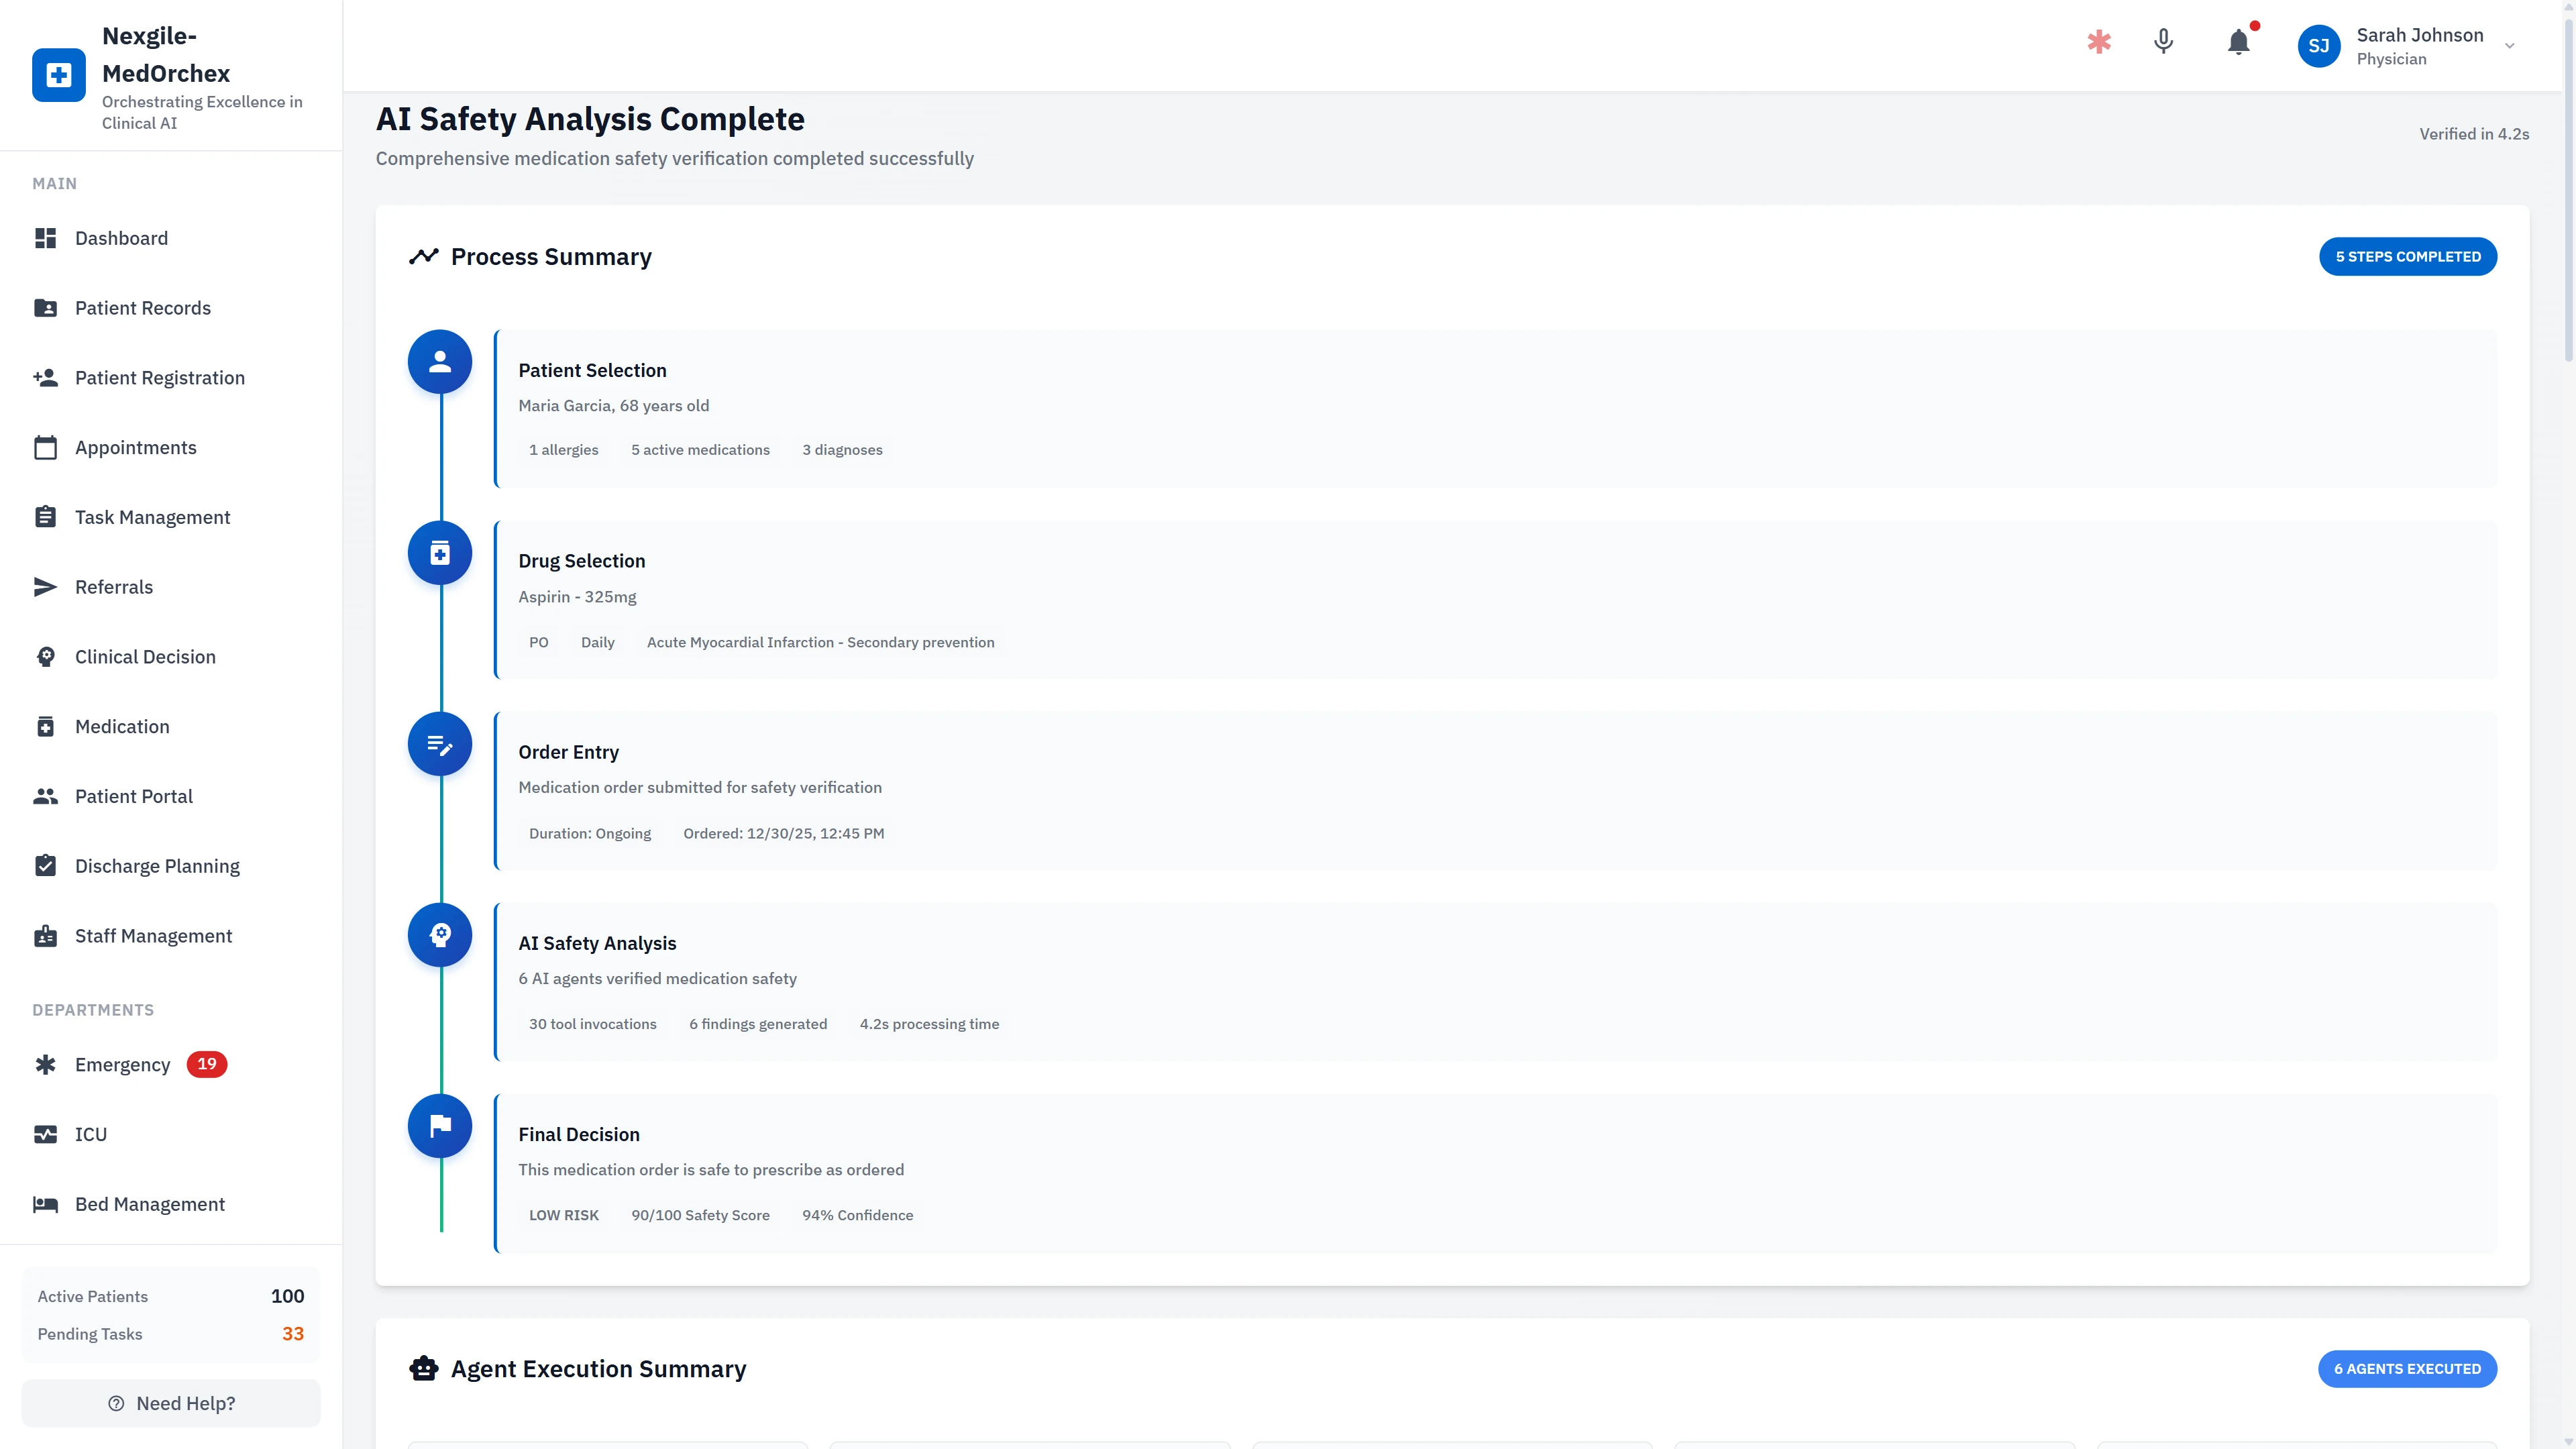Select the Emergency department
The width and height of the screenshot is (2576, 1449).
pos(122,1065)
